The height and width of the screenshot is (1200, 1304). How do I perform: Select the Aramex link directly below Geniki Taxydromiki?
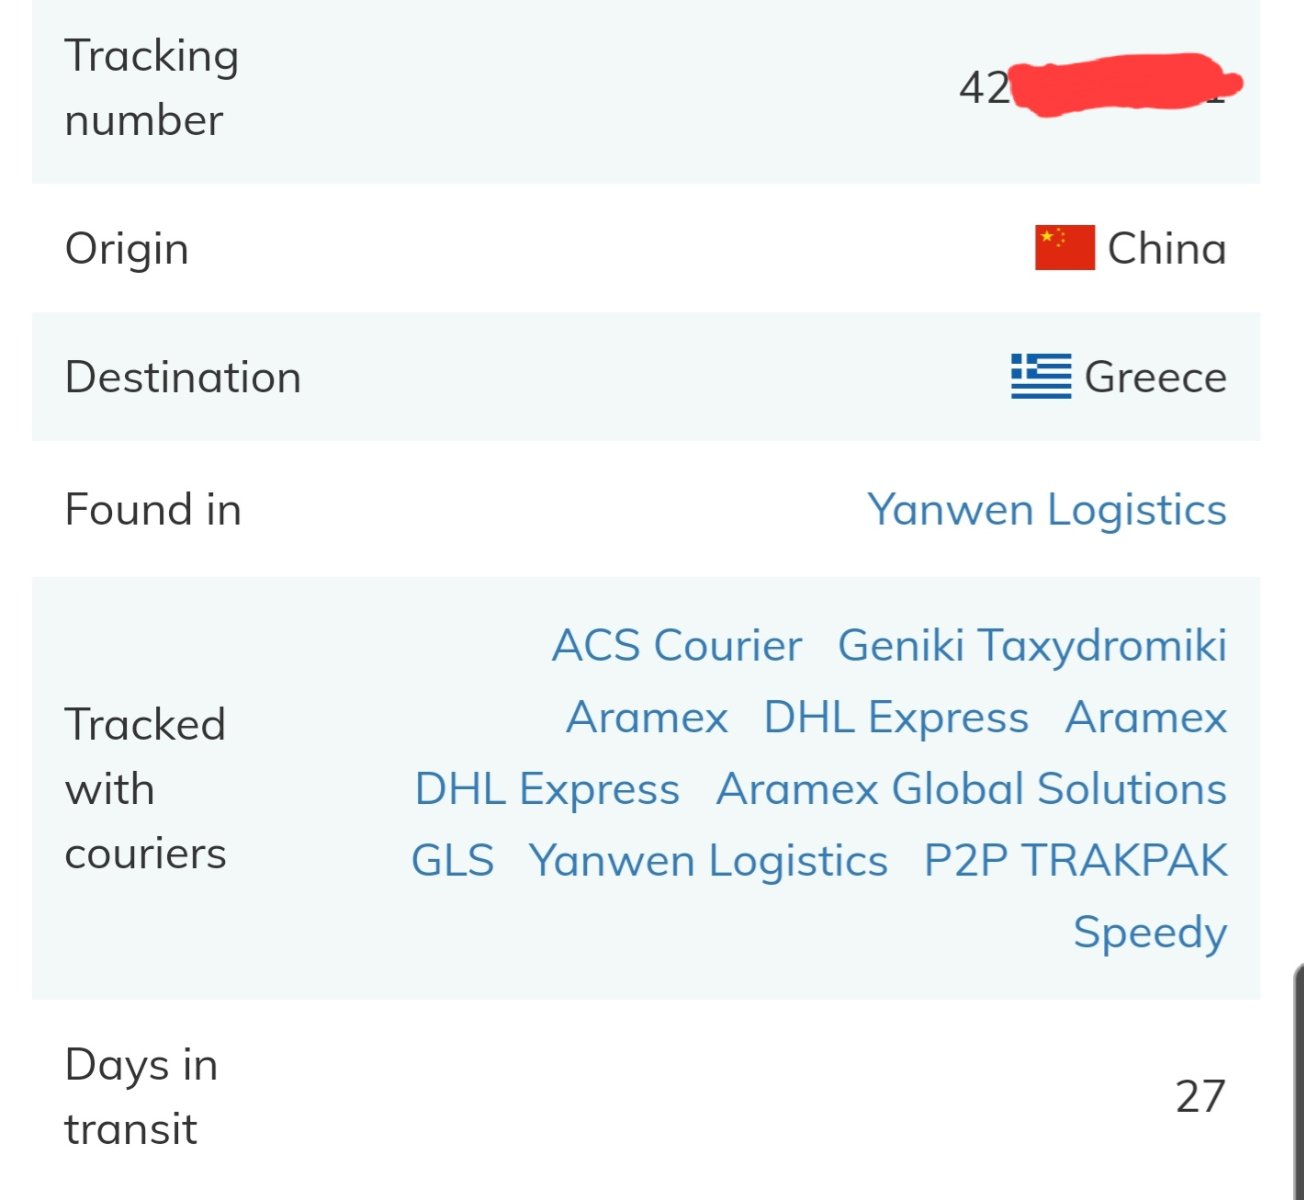pos(1146,717)
